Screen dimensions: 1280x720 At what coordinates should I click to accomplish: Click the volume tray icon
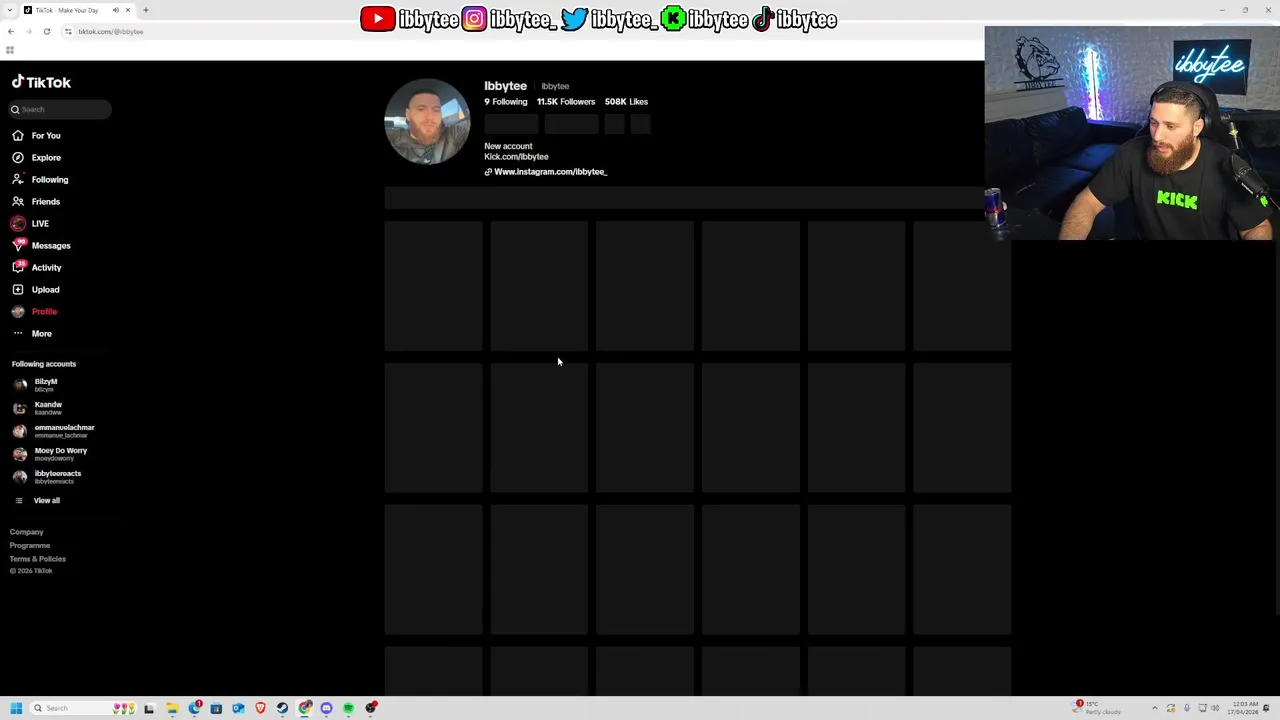click(x=1215, y=708)
